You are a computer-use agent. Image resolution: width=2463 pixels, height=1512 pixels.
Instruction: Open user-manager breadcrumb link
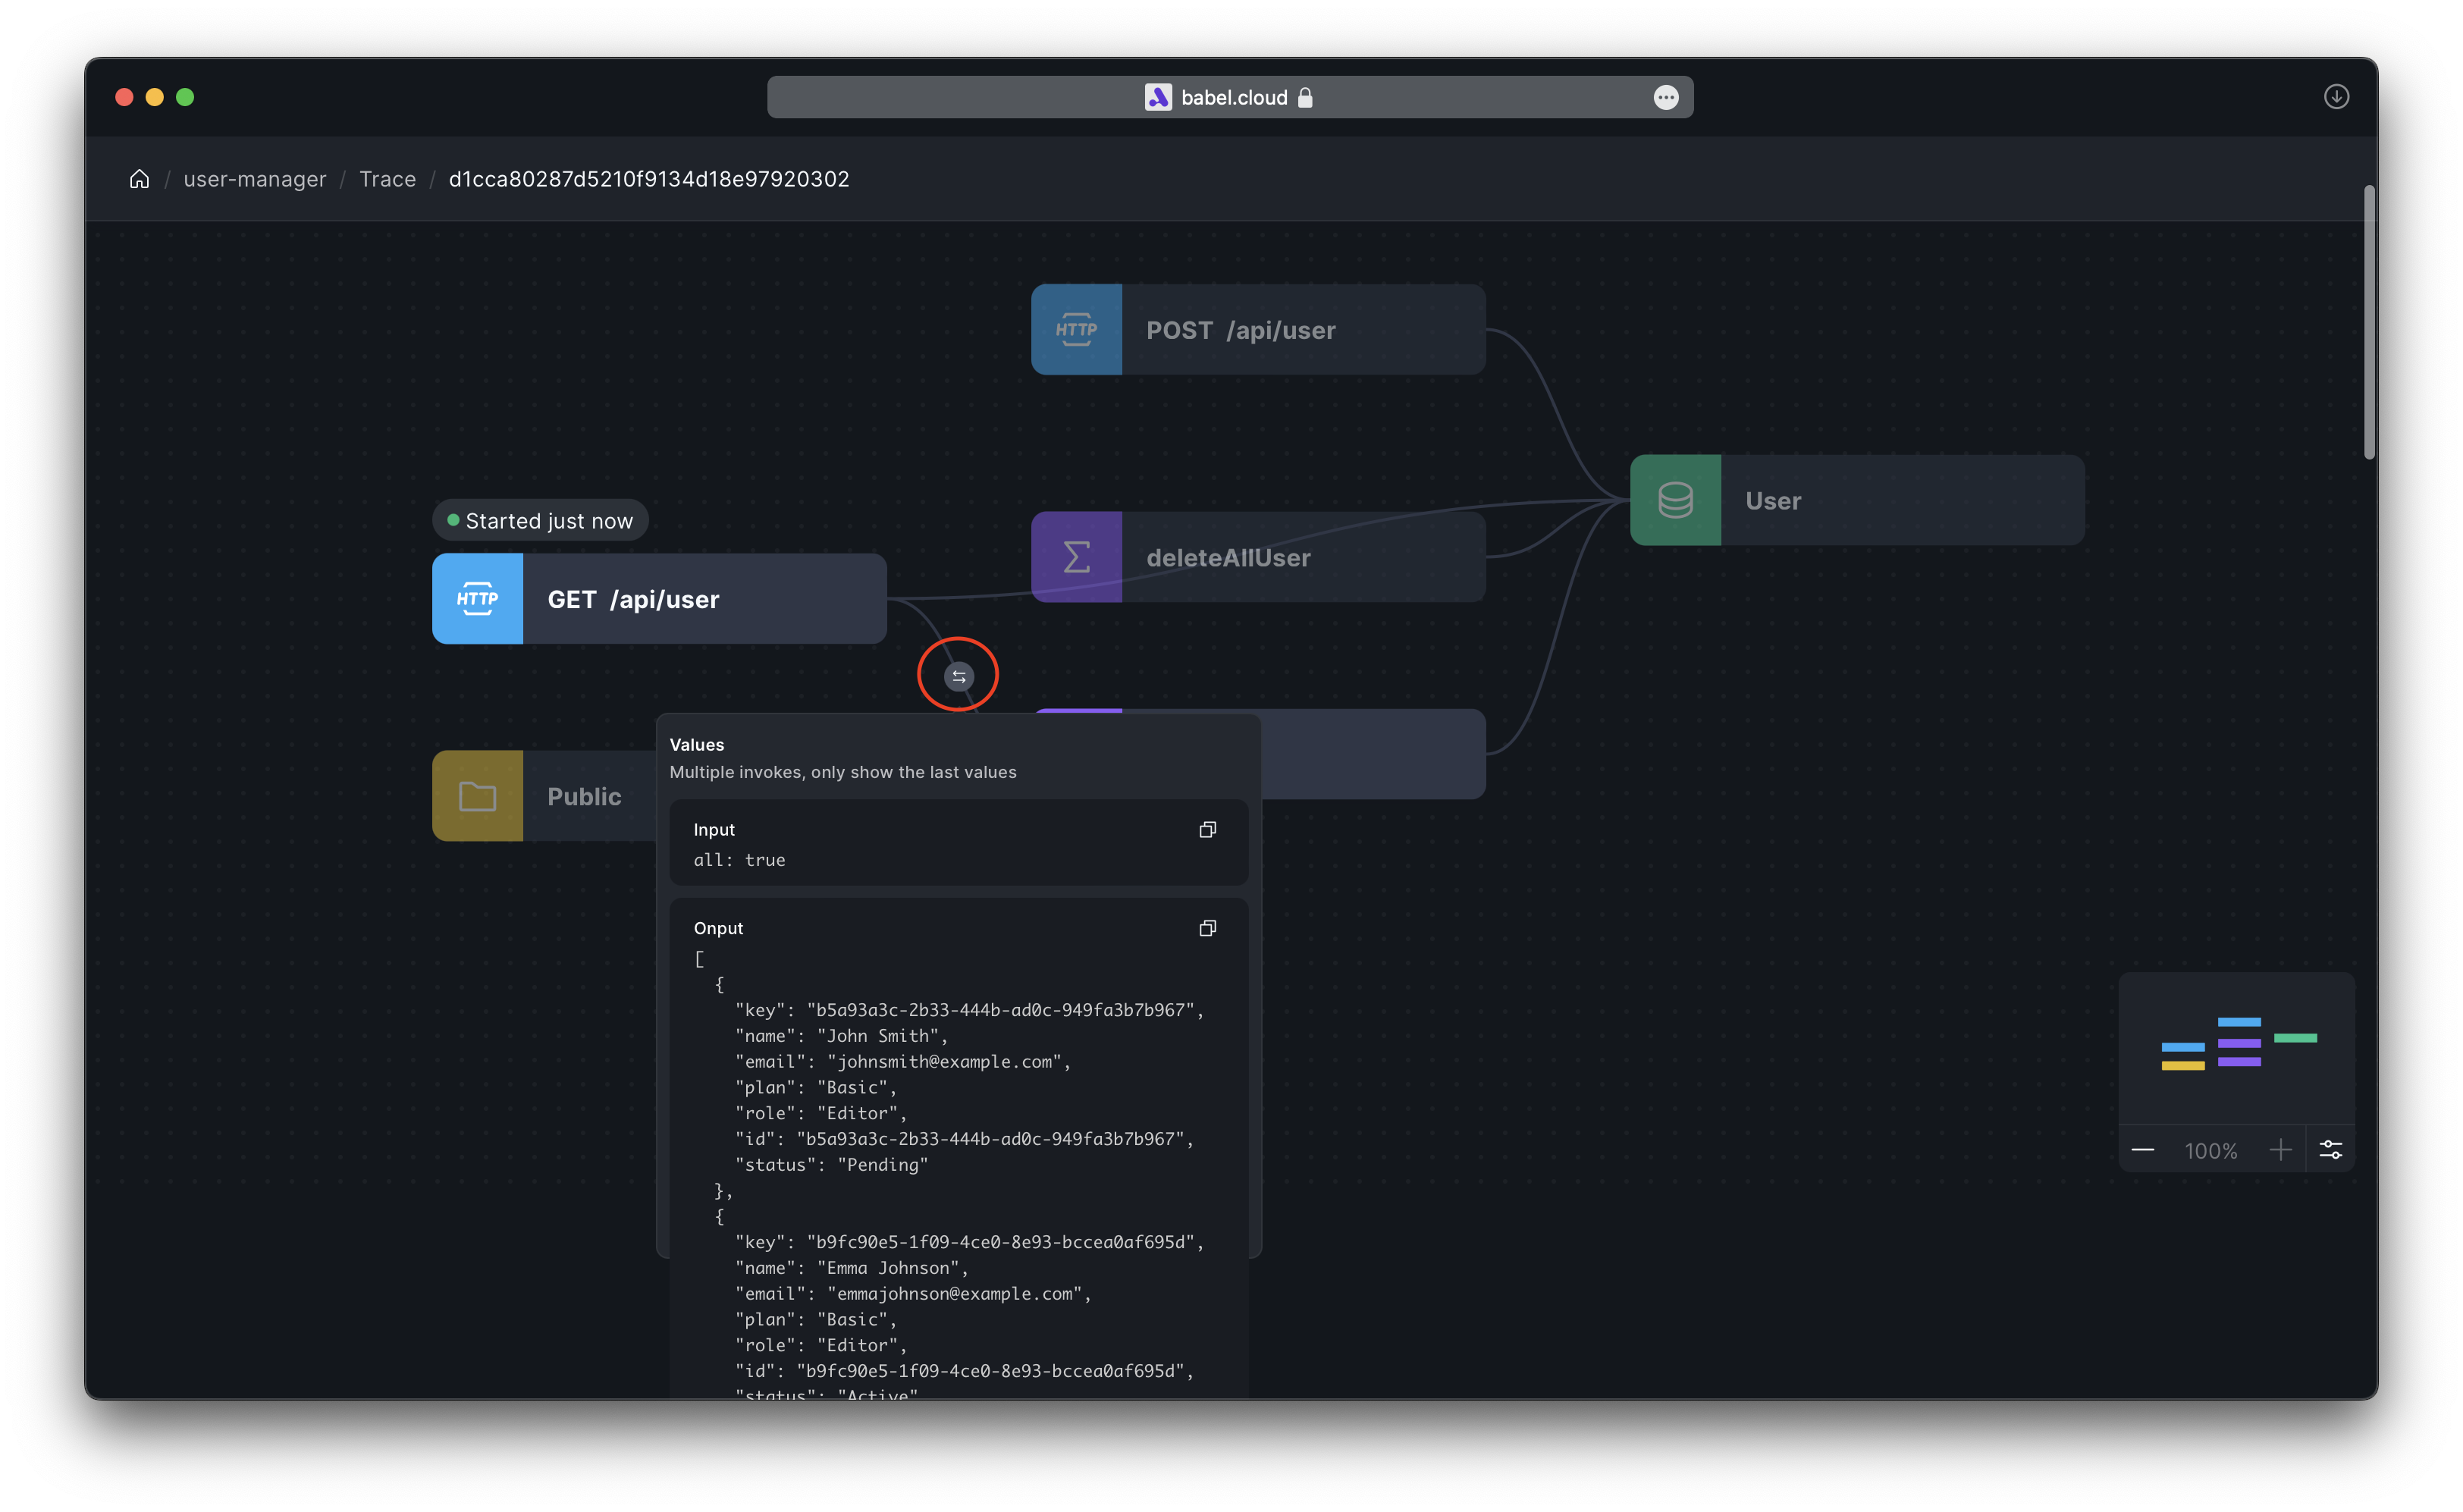point(254,179)
